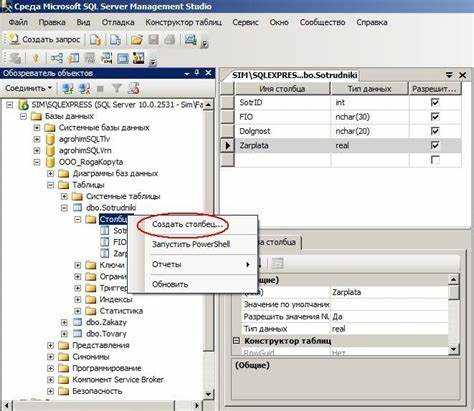Click the generate change script icon
Screen dimensions: 474x411
pos(15,58)
